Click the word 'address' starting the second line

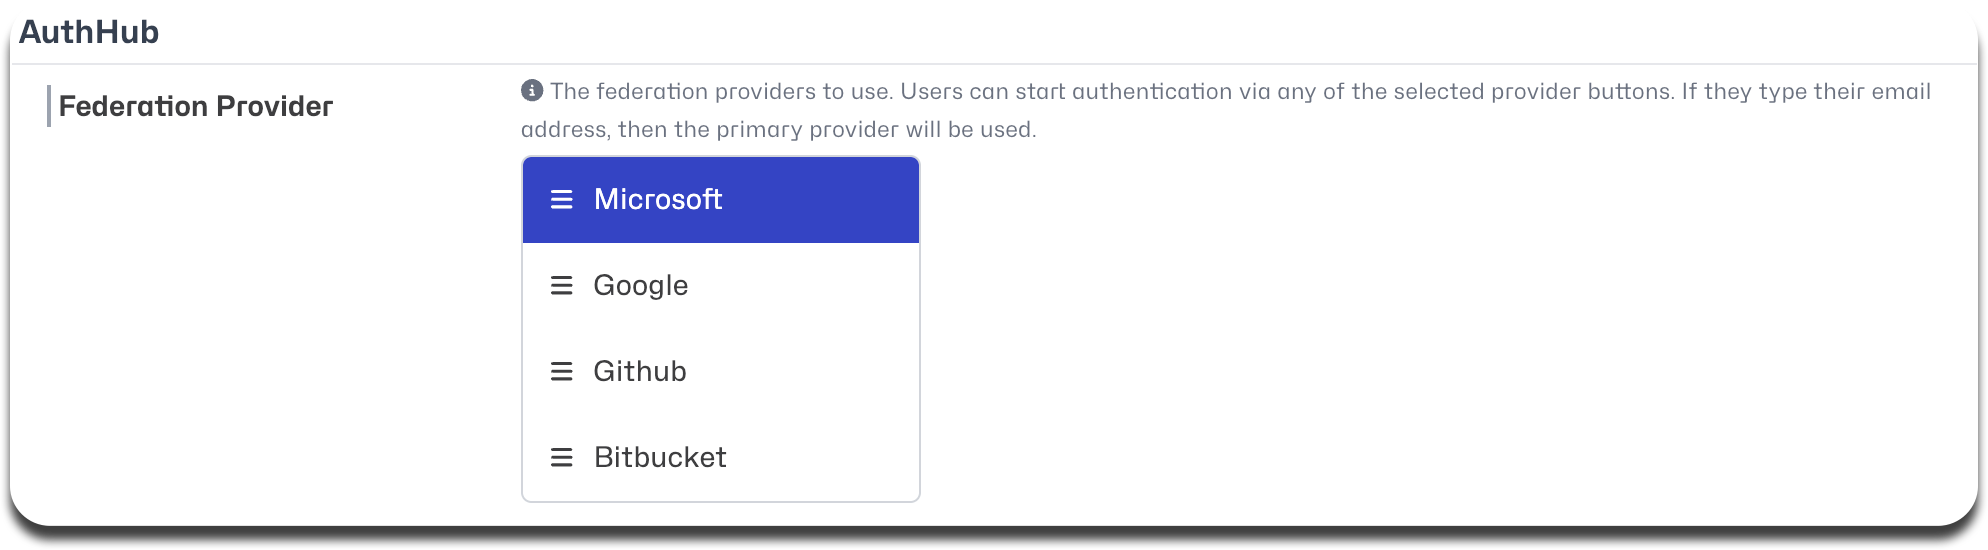tap(565, 130)
